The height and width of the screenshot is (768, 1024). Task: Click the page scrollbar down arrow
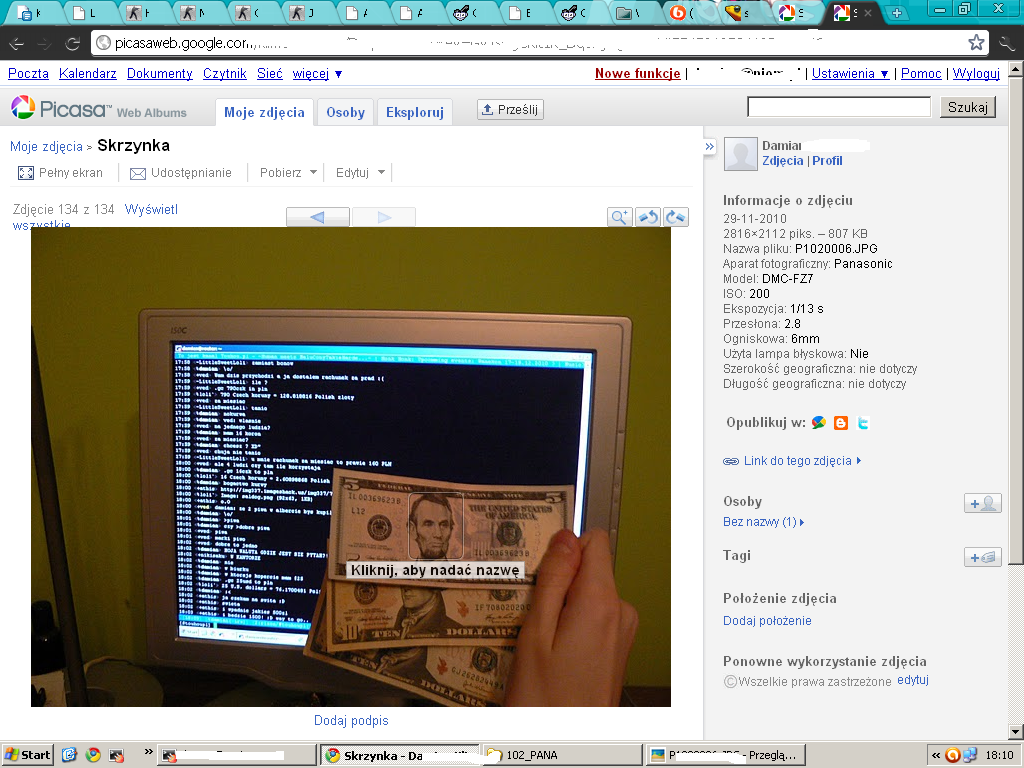click(1016, 732)
